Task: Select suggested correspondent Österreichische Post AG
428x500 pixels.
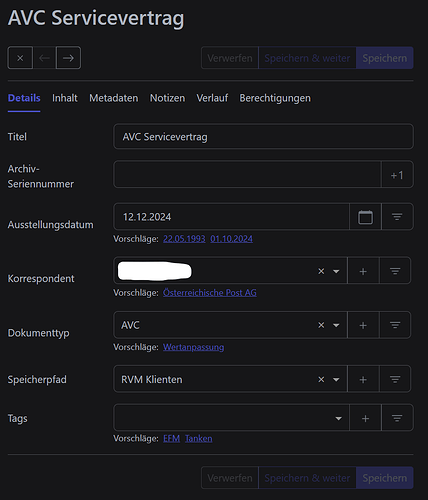Action: (210, 293)
